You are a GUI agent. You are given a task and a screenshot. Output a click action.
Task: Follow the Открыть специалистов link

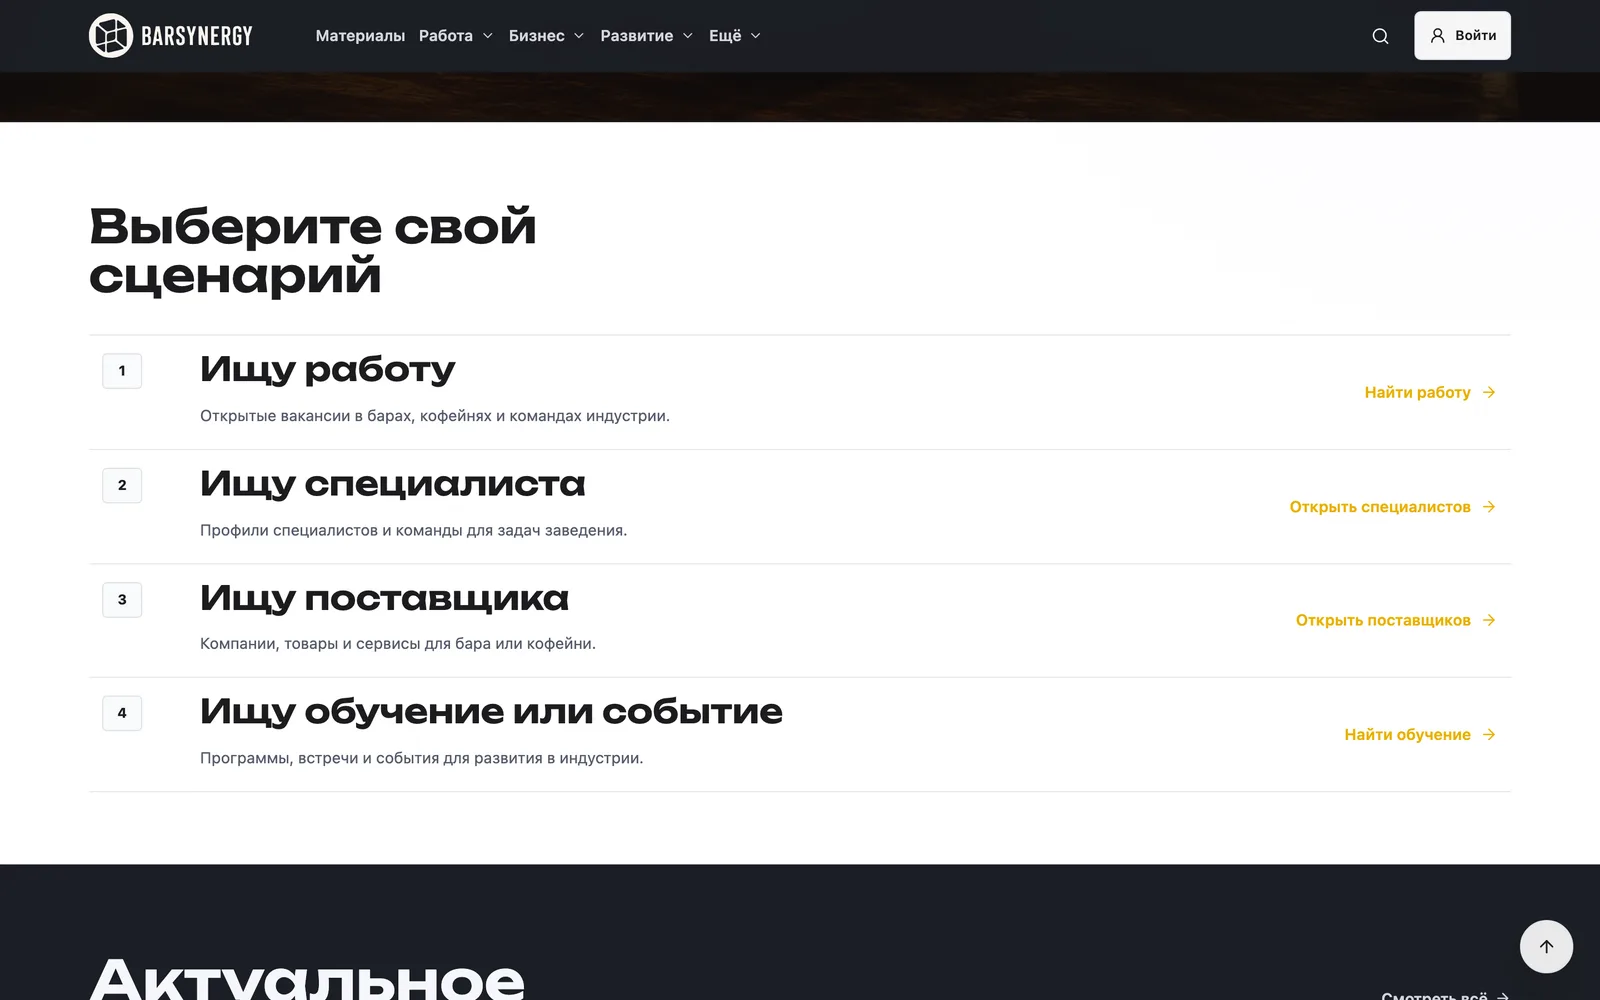1393,507
